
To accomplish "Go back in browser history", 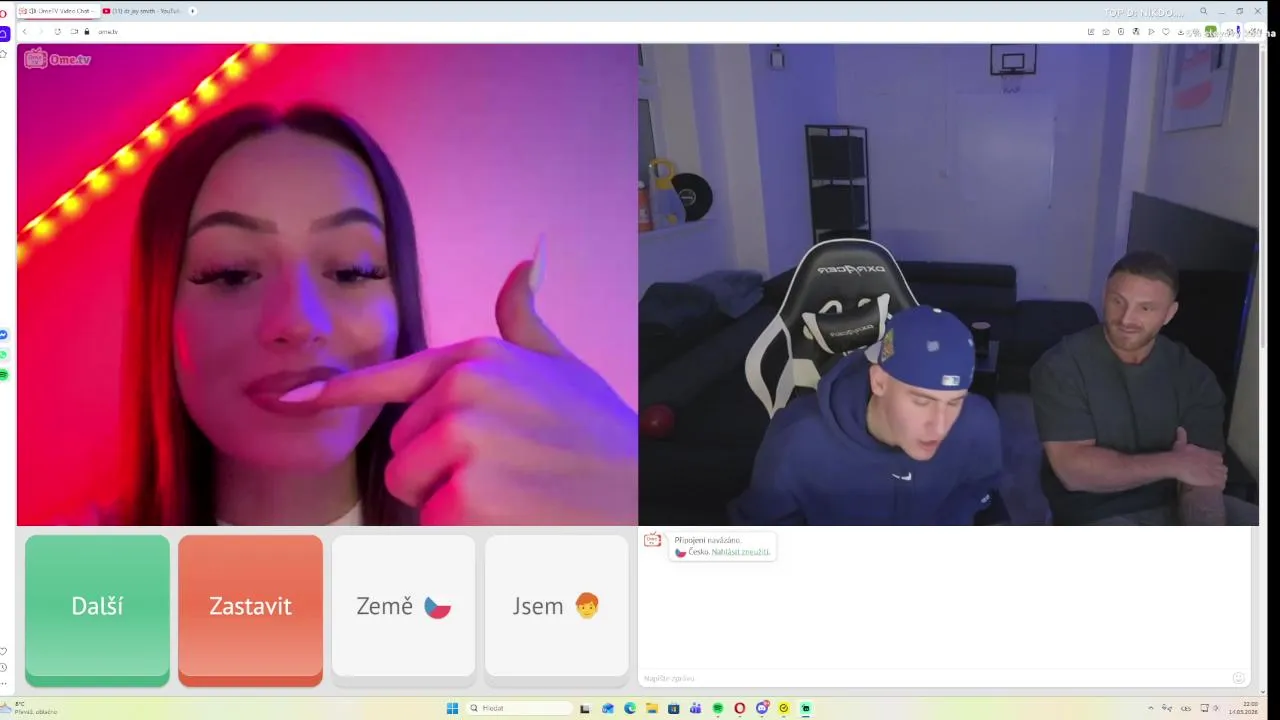I will coord(25,32).
